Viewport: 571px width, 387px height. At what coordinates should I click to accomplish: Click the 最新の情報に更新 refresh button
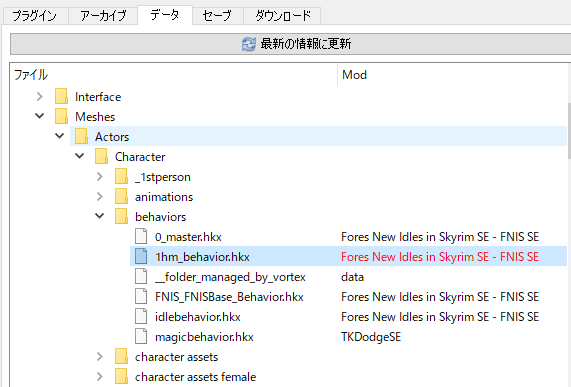290,44
